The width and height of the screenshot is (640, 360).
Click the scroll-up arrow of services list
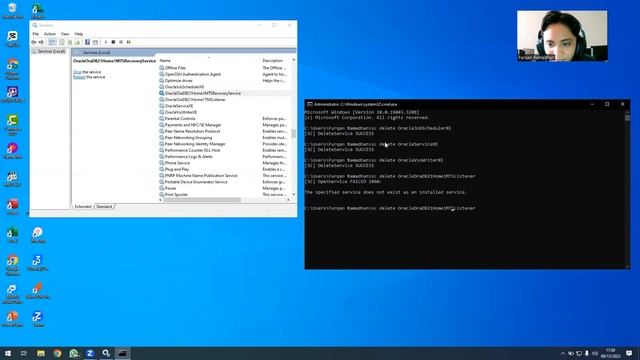(x=293, y=60)
